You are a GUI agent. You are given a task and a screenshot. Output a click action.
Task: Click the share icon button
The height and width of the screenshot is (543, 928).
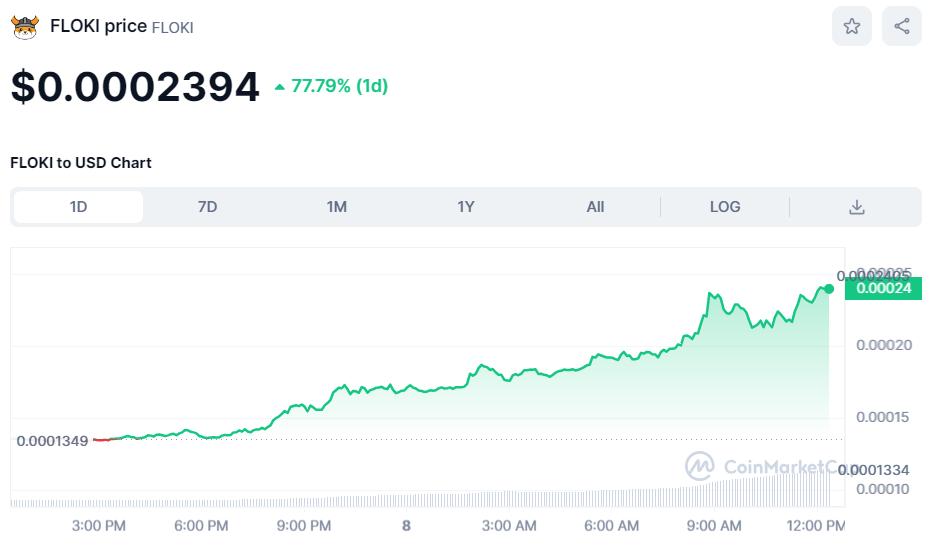coord(901,27)
